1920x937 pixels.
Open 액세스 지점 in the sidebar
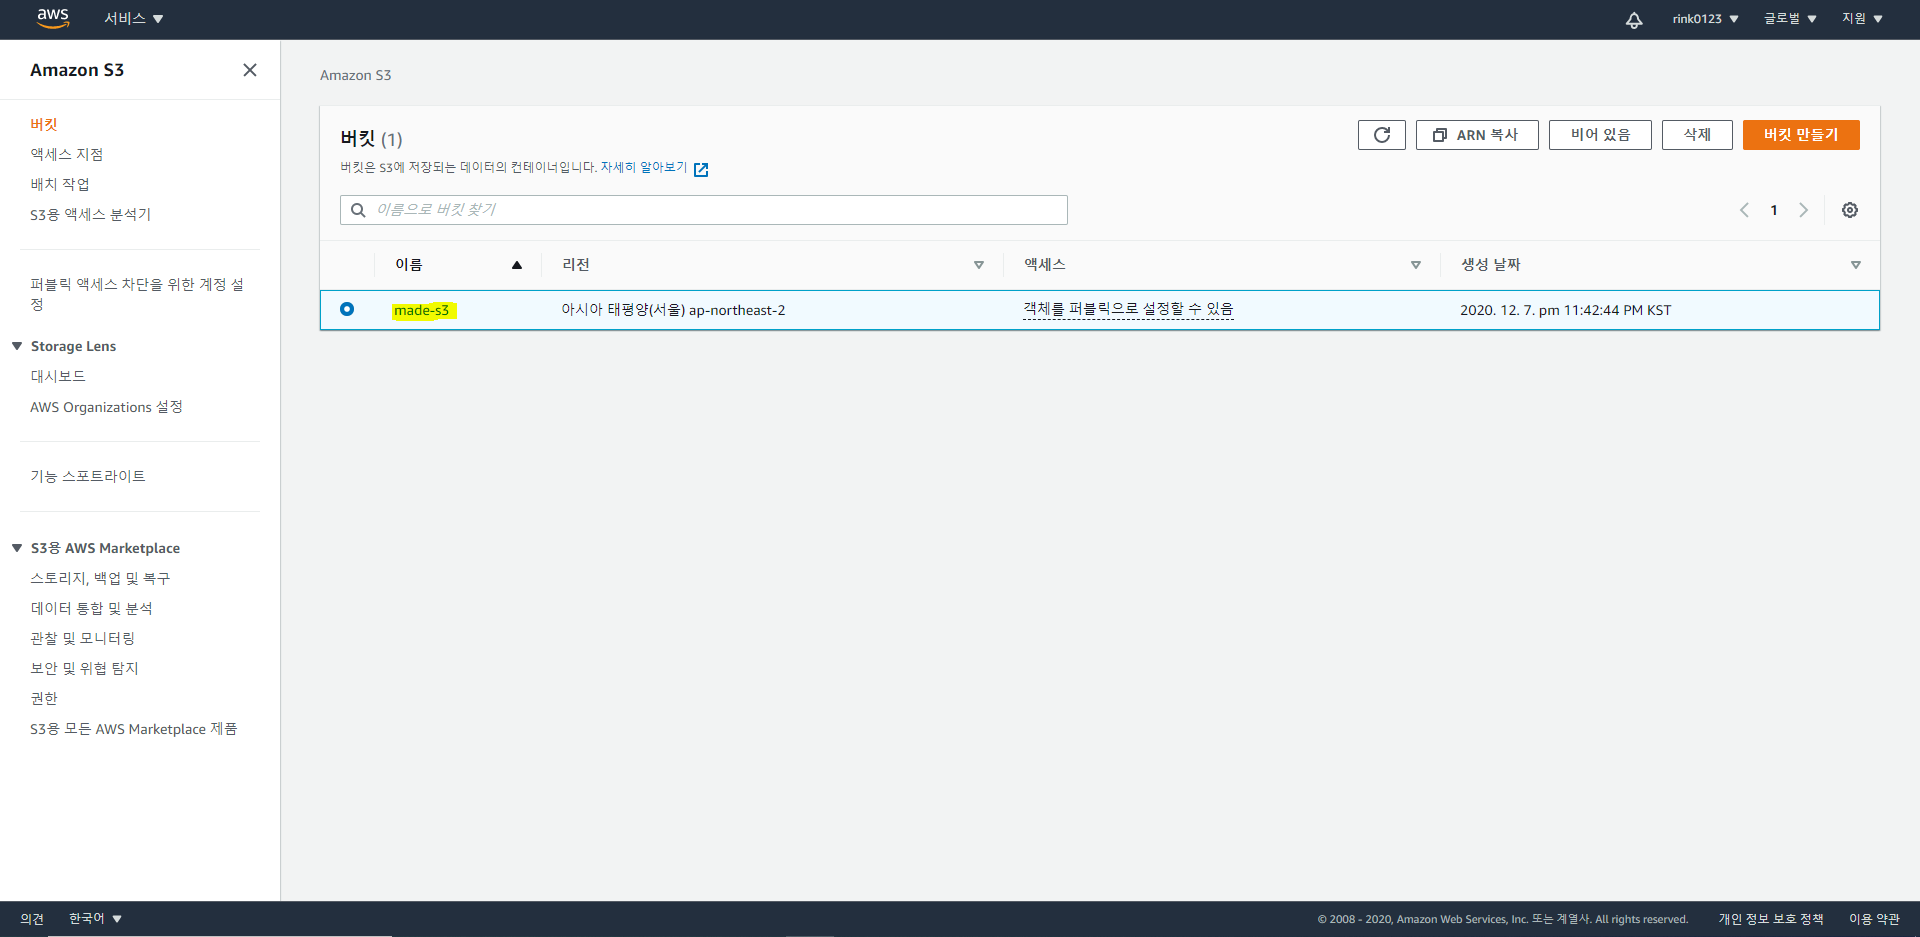tap(67, 154)
